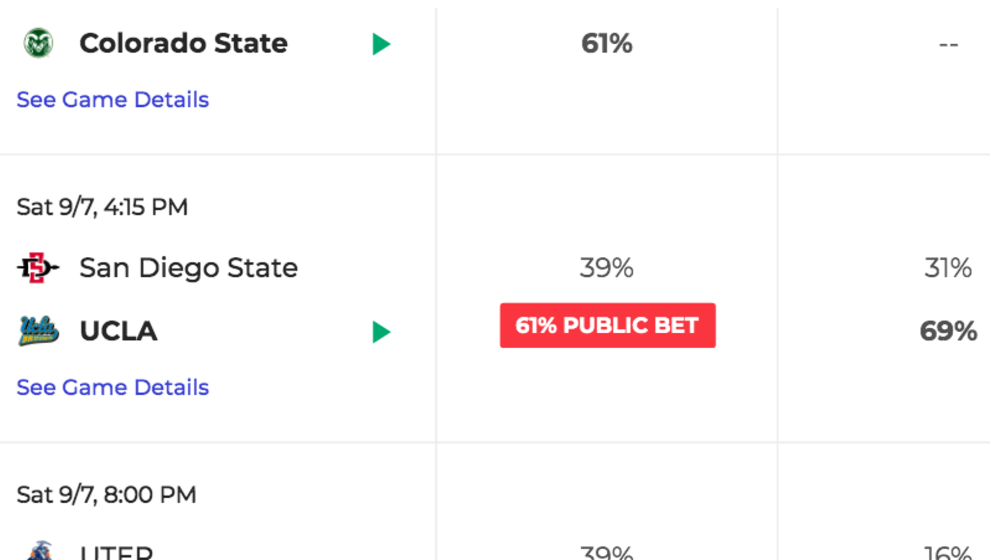Click green arrow next to Colorado State
This screenshot has height=560, width=992.
pos(381,44)
